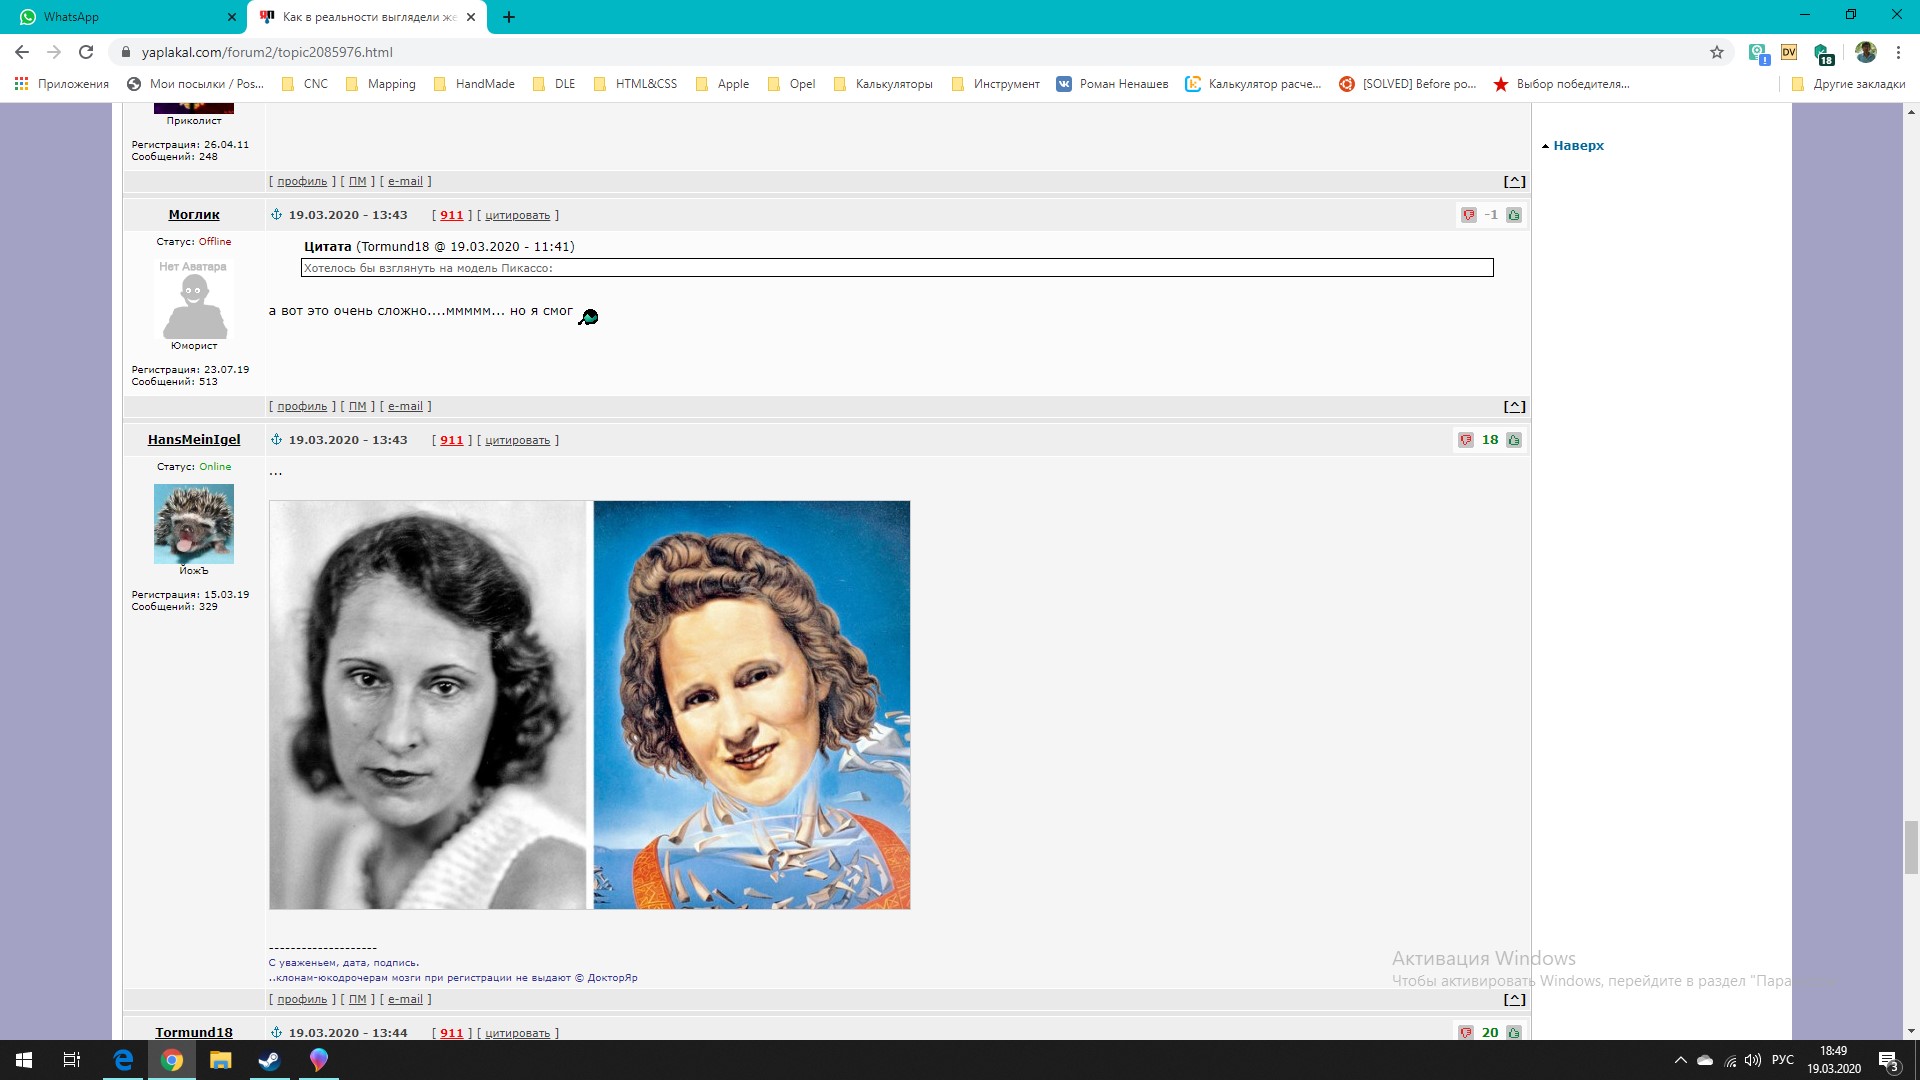Open the Приложения apps shortcut
Screen dimensions: 1920x1080
[62, 84]
